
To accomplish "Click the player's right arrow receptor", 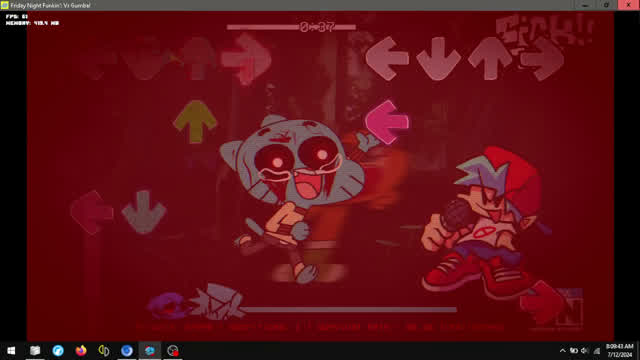I will click(x=542, y=59).
